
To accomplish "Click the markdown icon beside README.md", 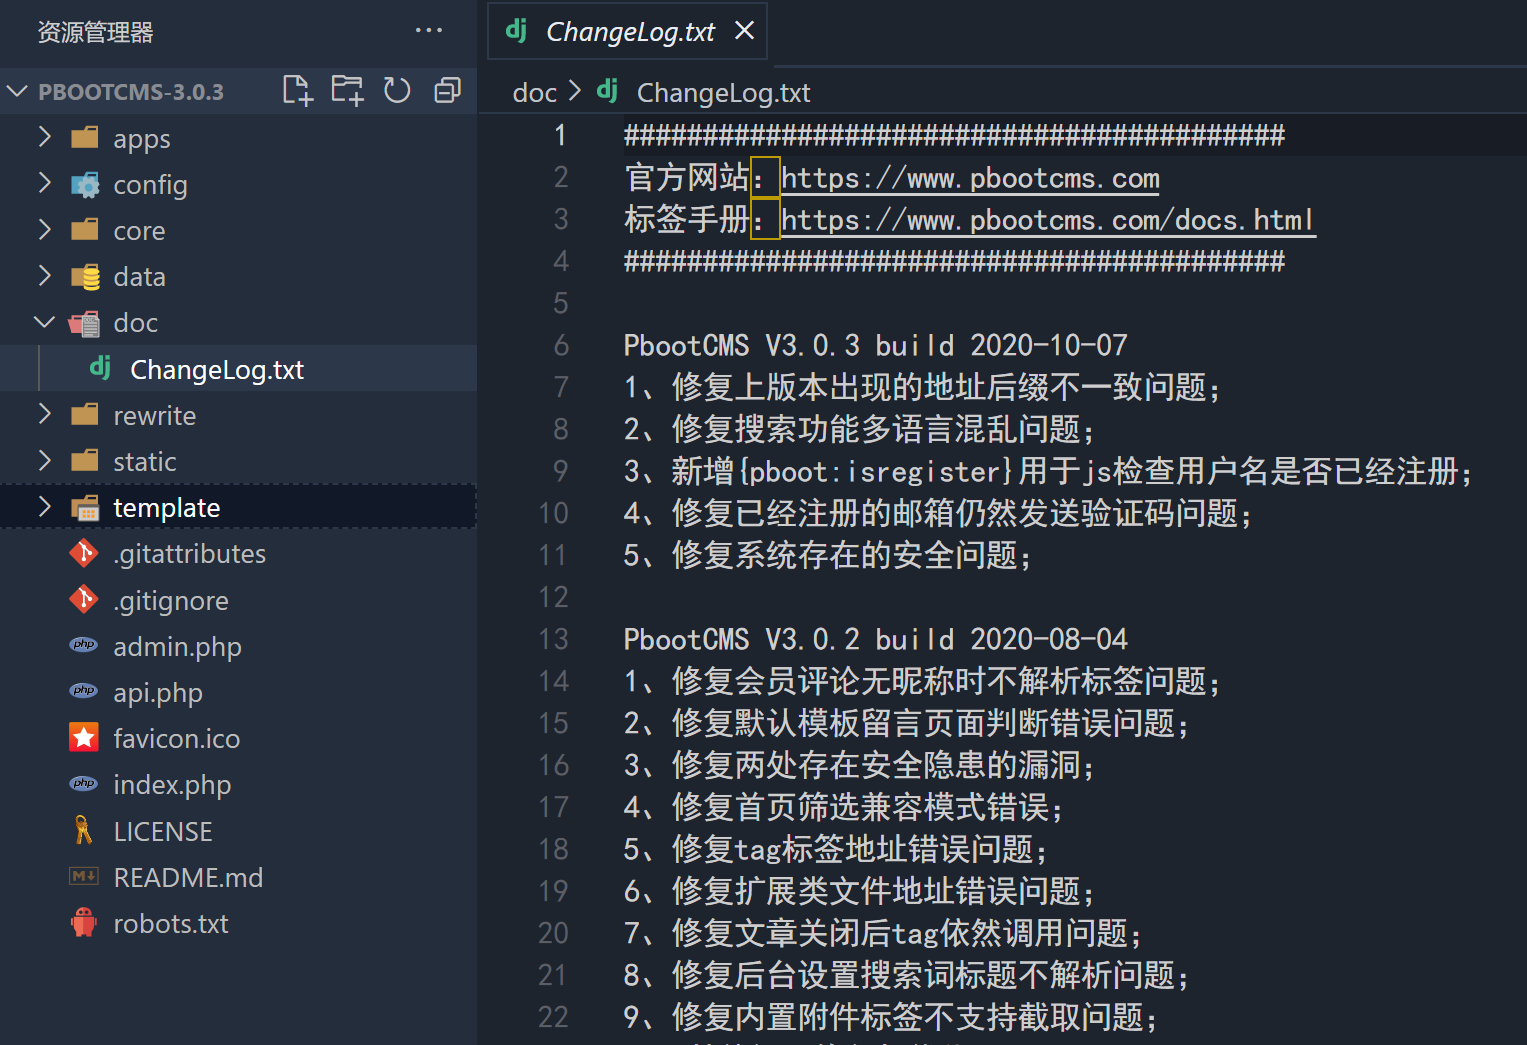I will pyautogui.click(x=84, y=876).
